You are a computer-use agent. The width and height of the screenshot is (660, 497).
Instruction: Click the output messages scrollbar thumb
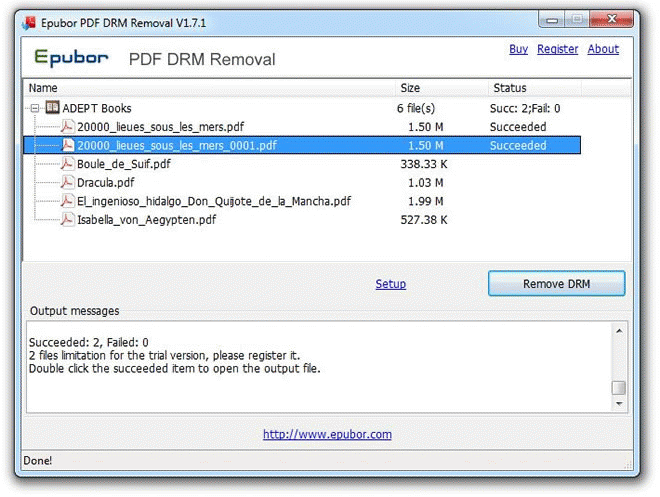point(619,388)
